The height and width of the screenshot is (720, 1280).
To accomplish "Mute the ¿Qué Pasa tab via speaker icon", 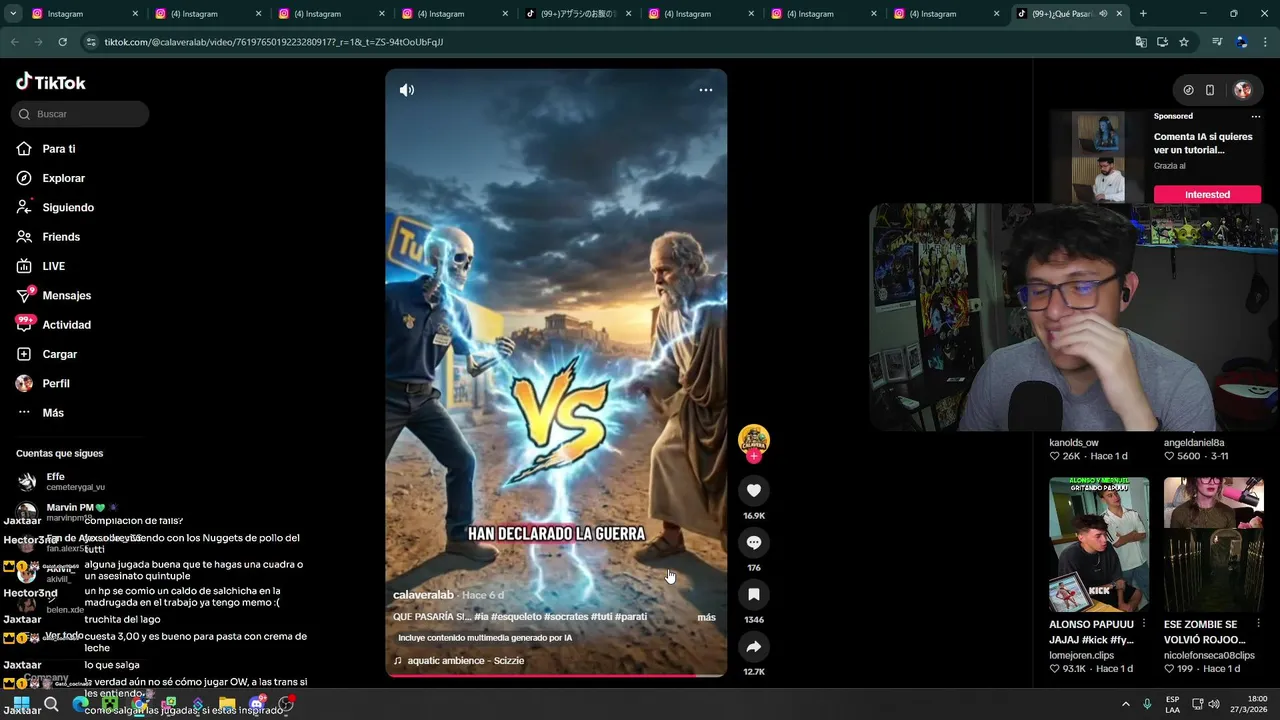I will [x=1103, y=14].
